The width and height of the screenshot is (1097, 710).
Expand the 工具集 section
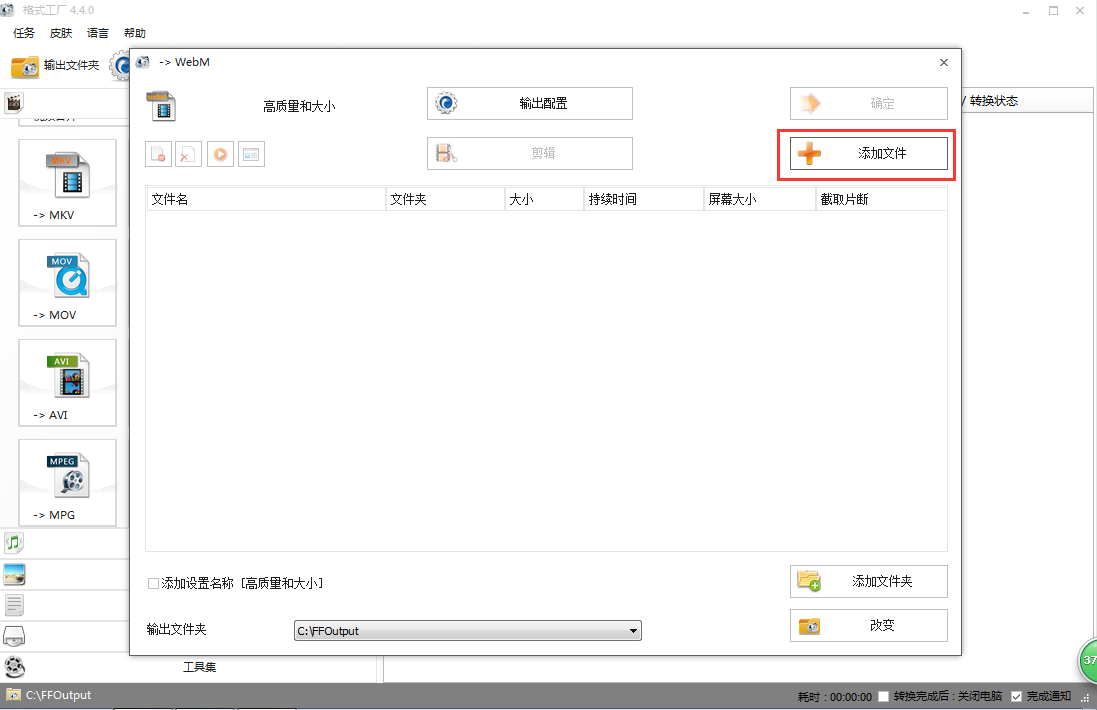(x=198, y=666)
